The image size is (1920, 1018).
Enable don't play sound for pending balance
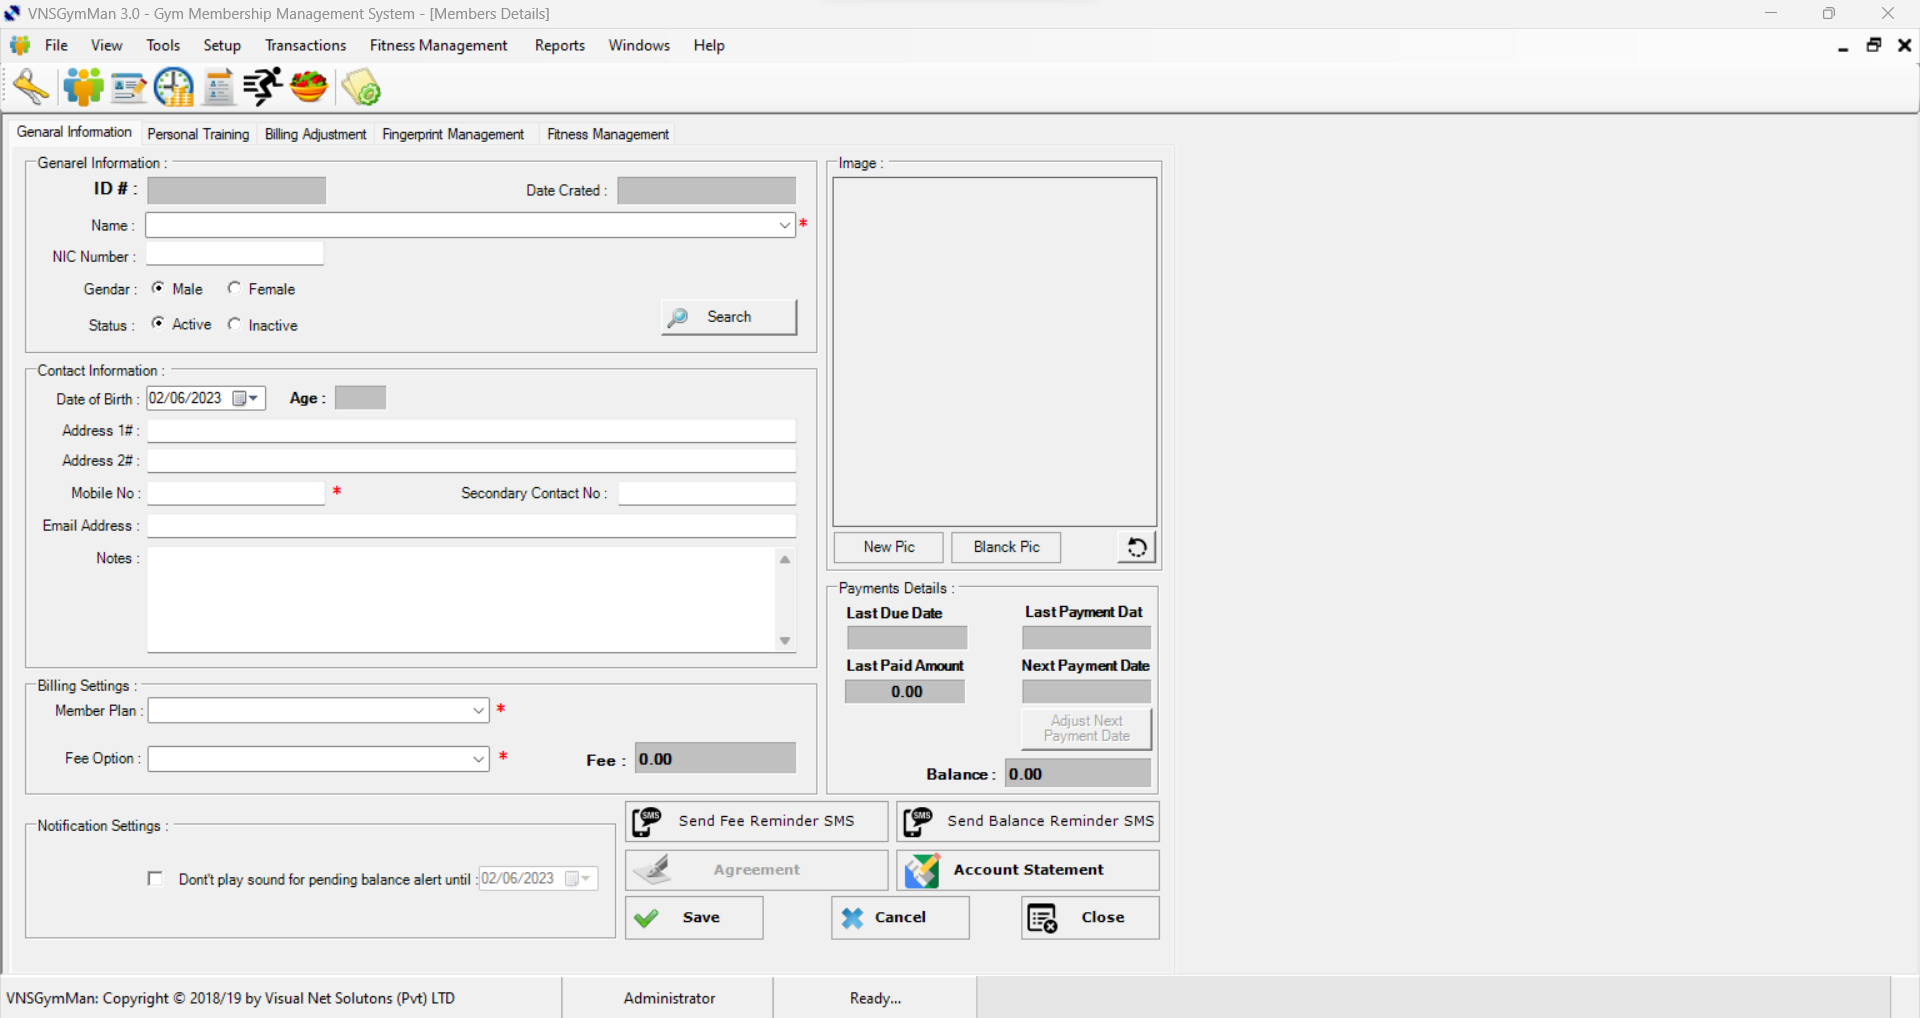(x=155, y=878)
